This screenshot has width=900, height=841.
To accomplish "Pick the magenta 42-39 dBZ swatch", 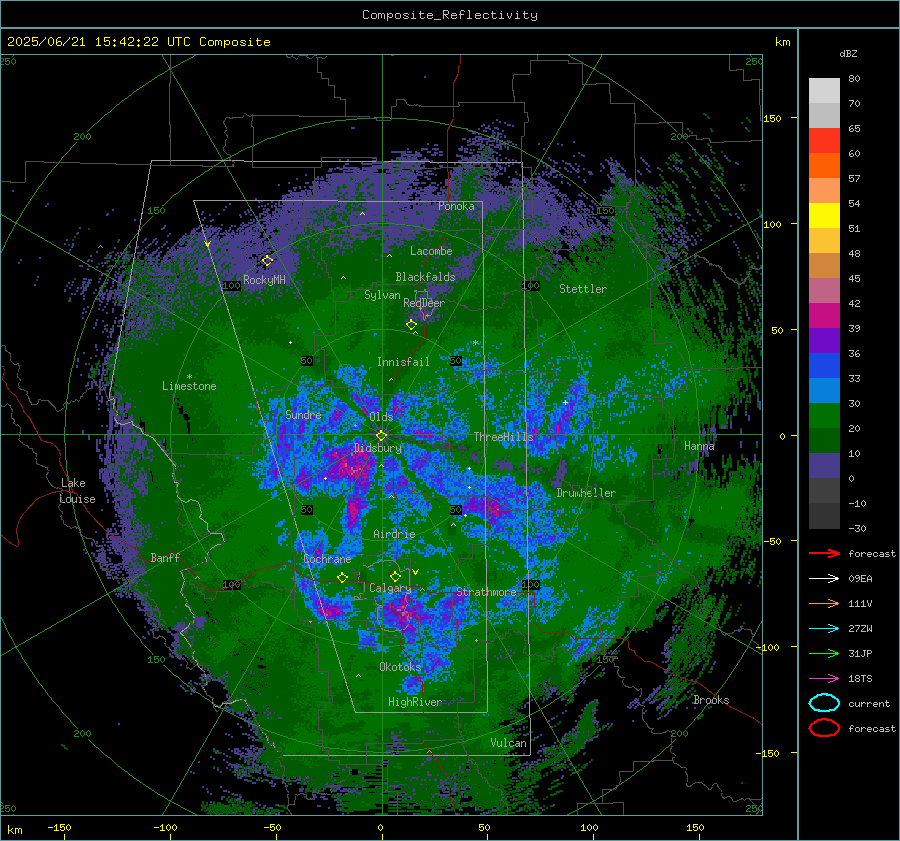I will pyautogui.click(x=824, y=316).
